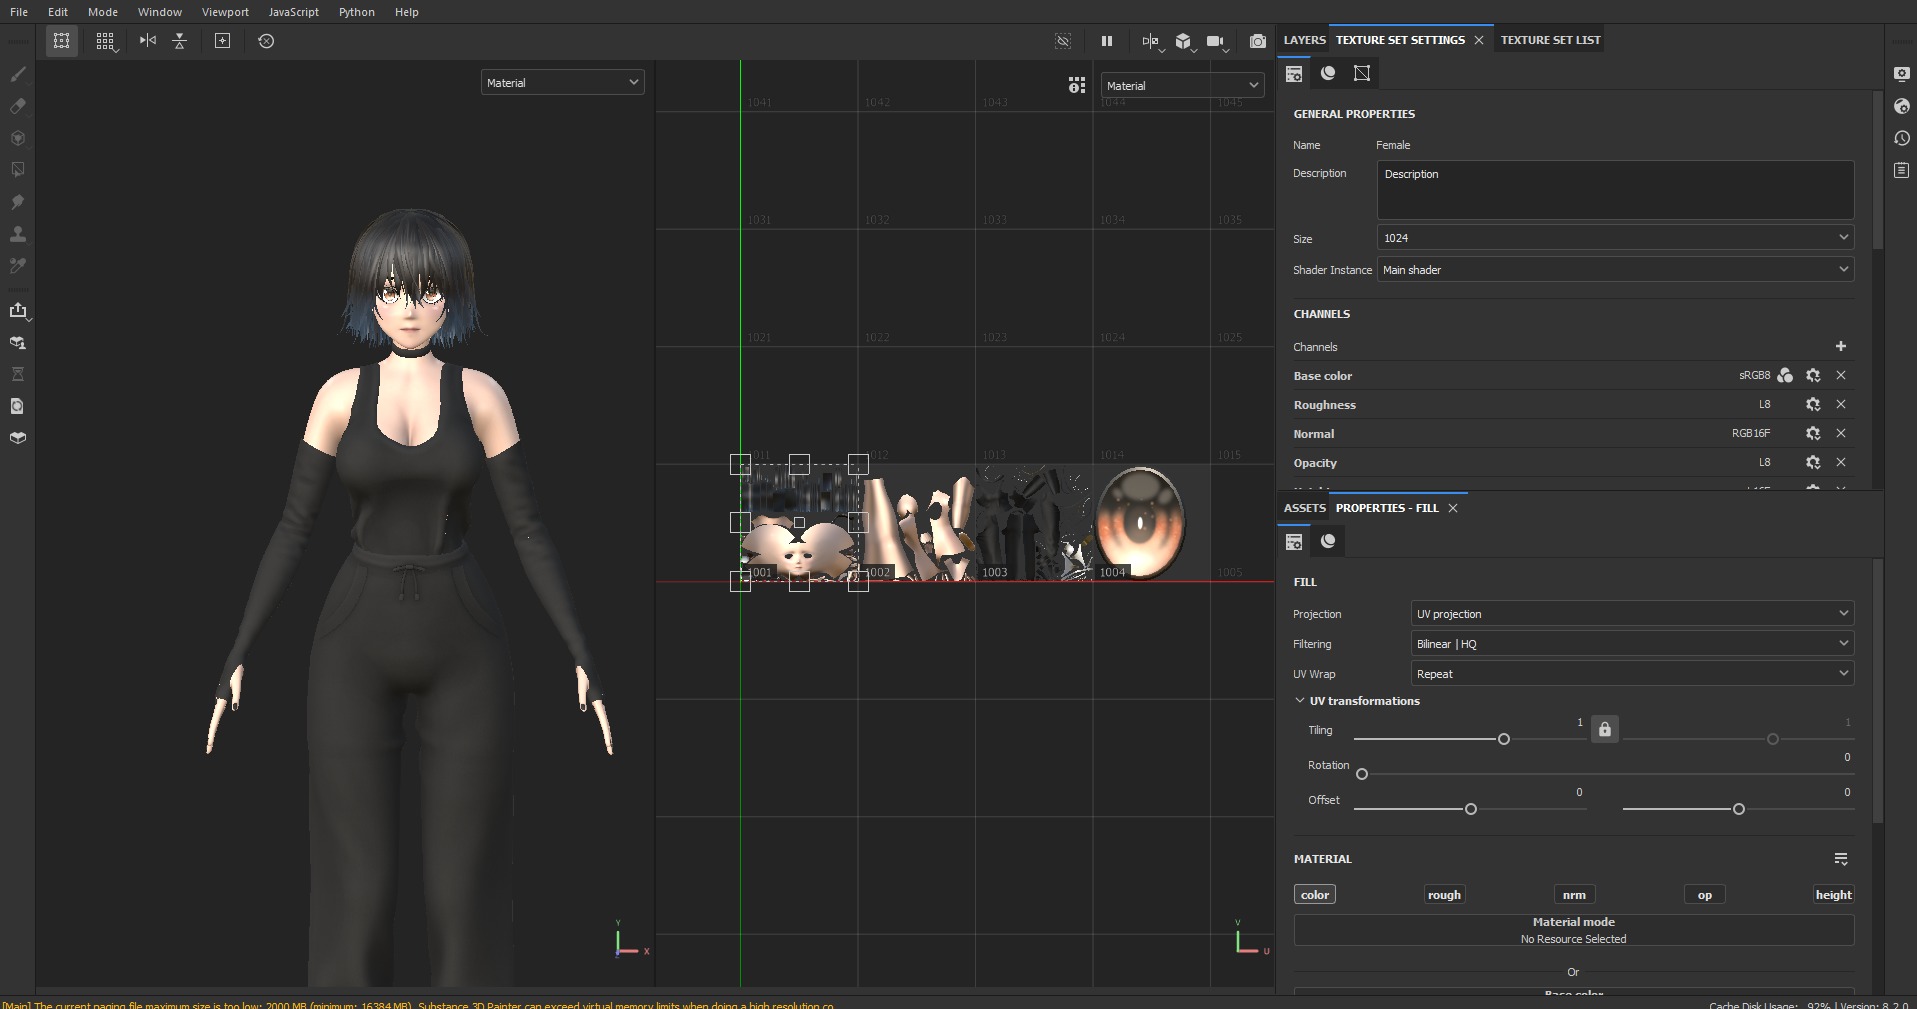The height and width of the screenshot is (1009, 1917).
Task: Click the reset transform circular icon
Action: pyautogui.click(x=266, y=41)
